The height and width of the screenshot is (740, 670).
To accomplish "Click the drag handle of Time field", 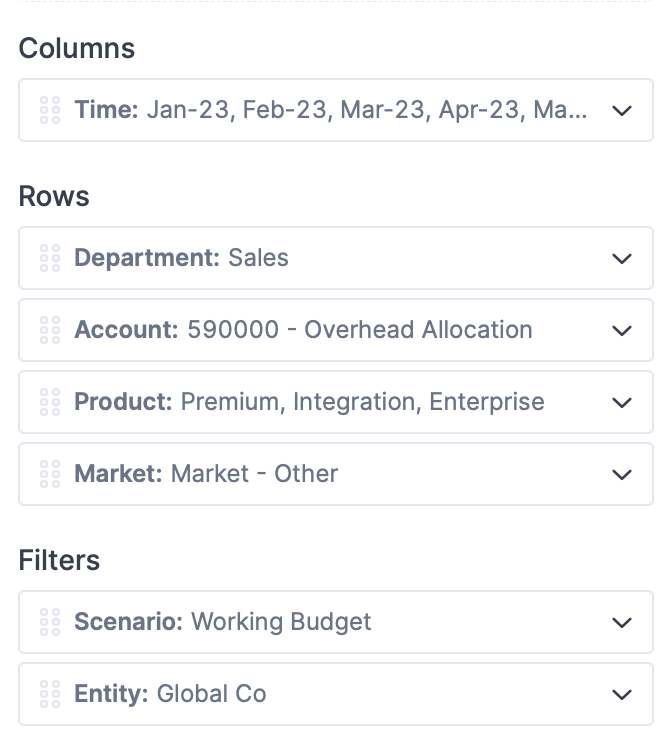I will (x=49, y=110).
